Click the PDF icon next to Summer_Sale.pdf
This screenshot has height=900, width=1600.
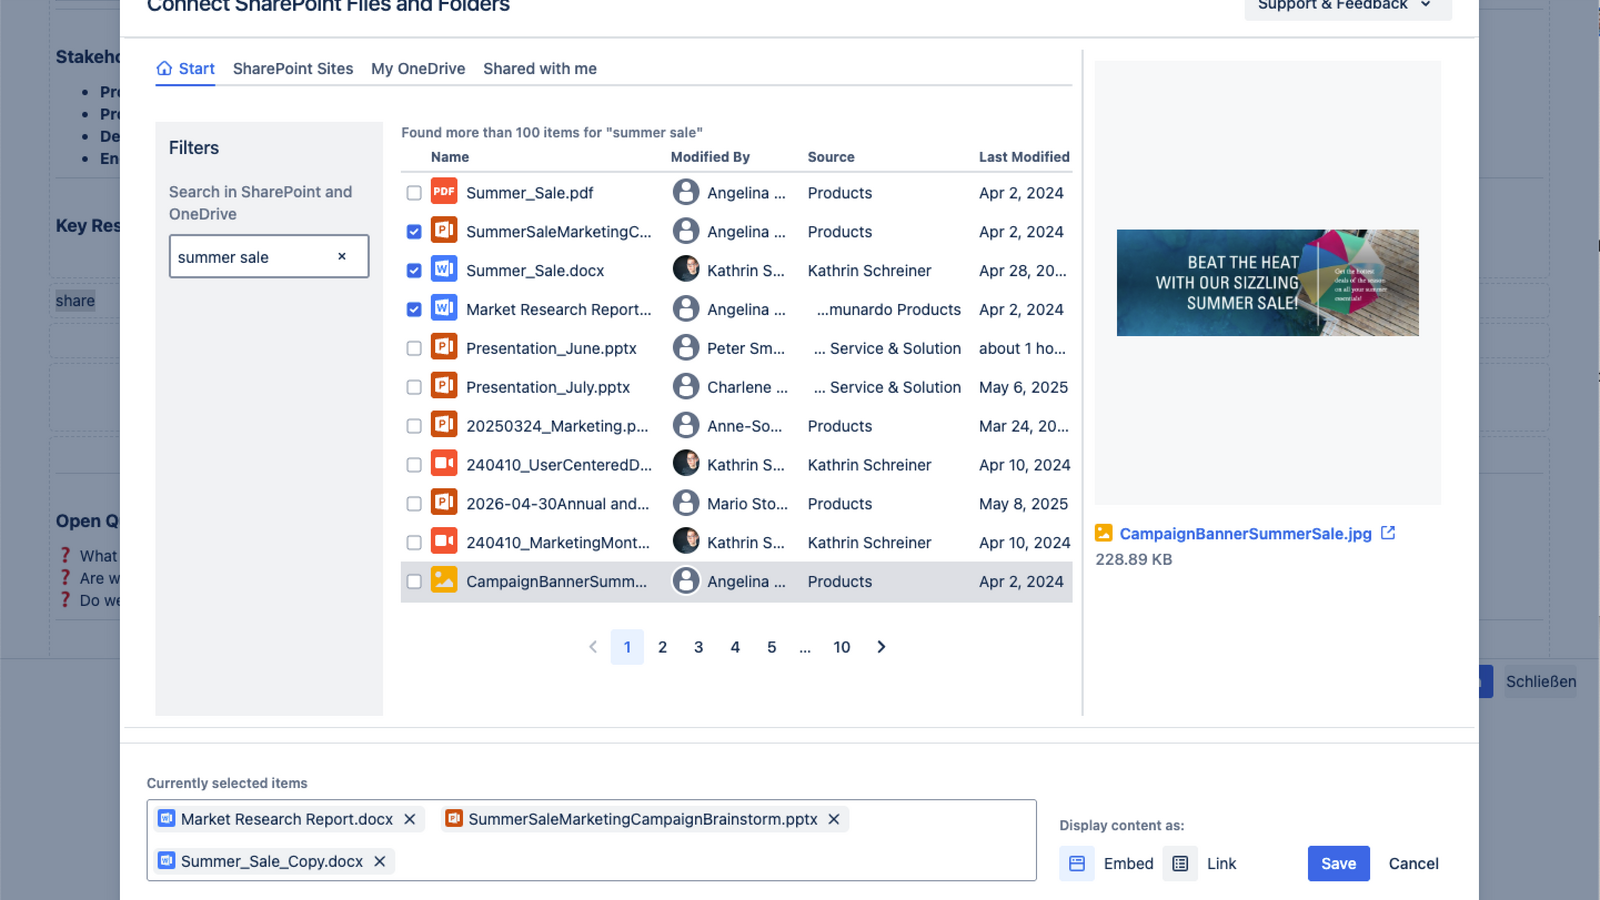pos(444,191)
